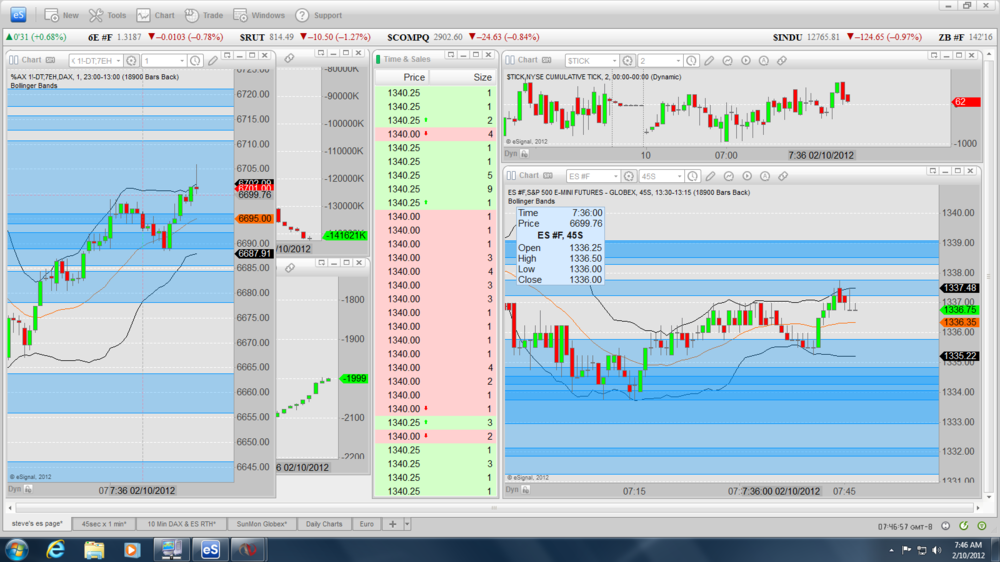Expand the DAX chart symbol dropdown

click(x=118, y=61)
